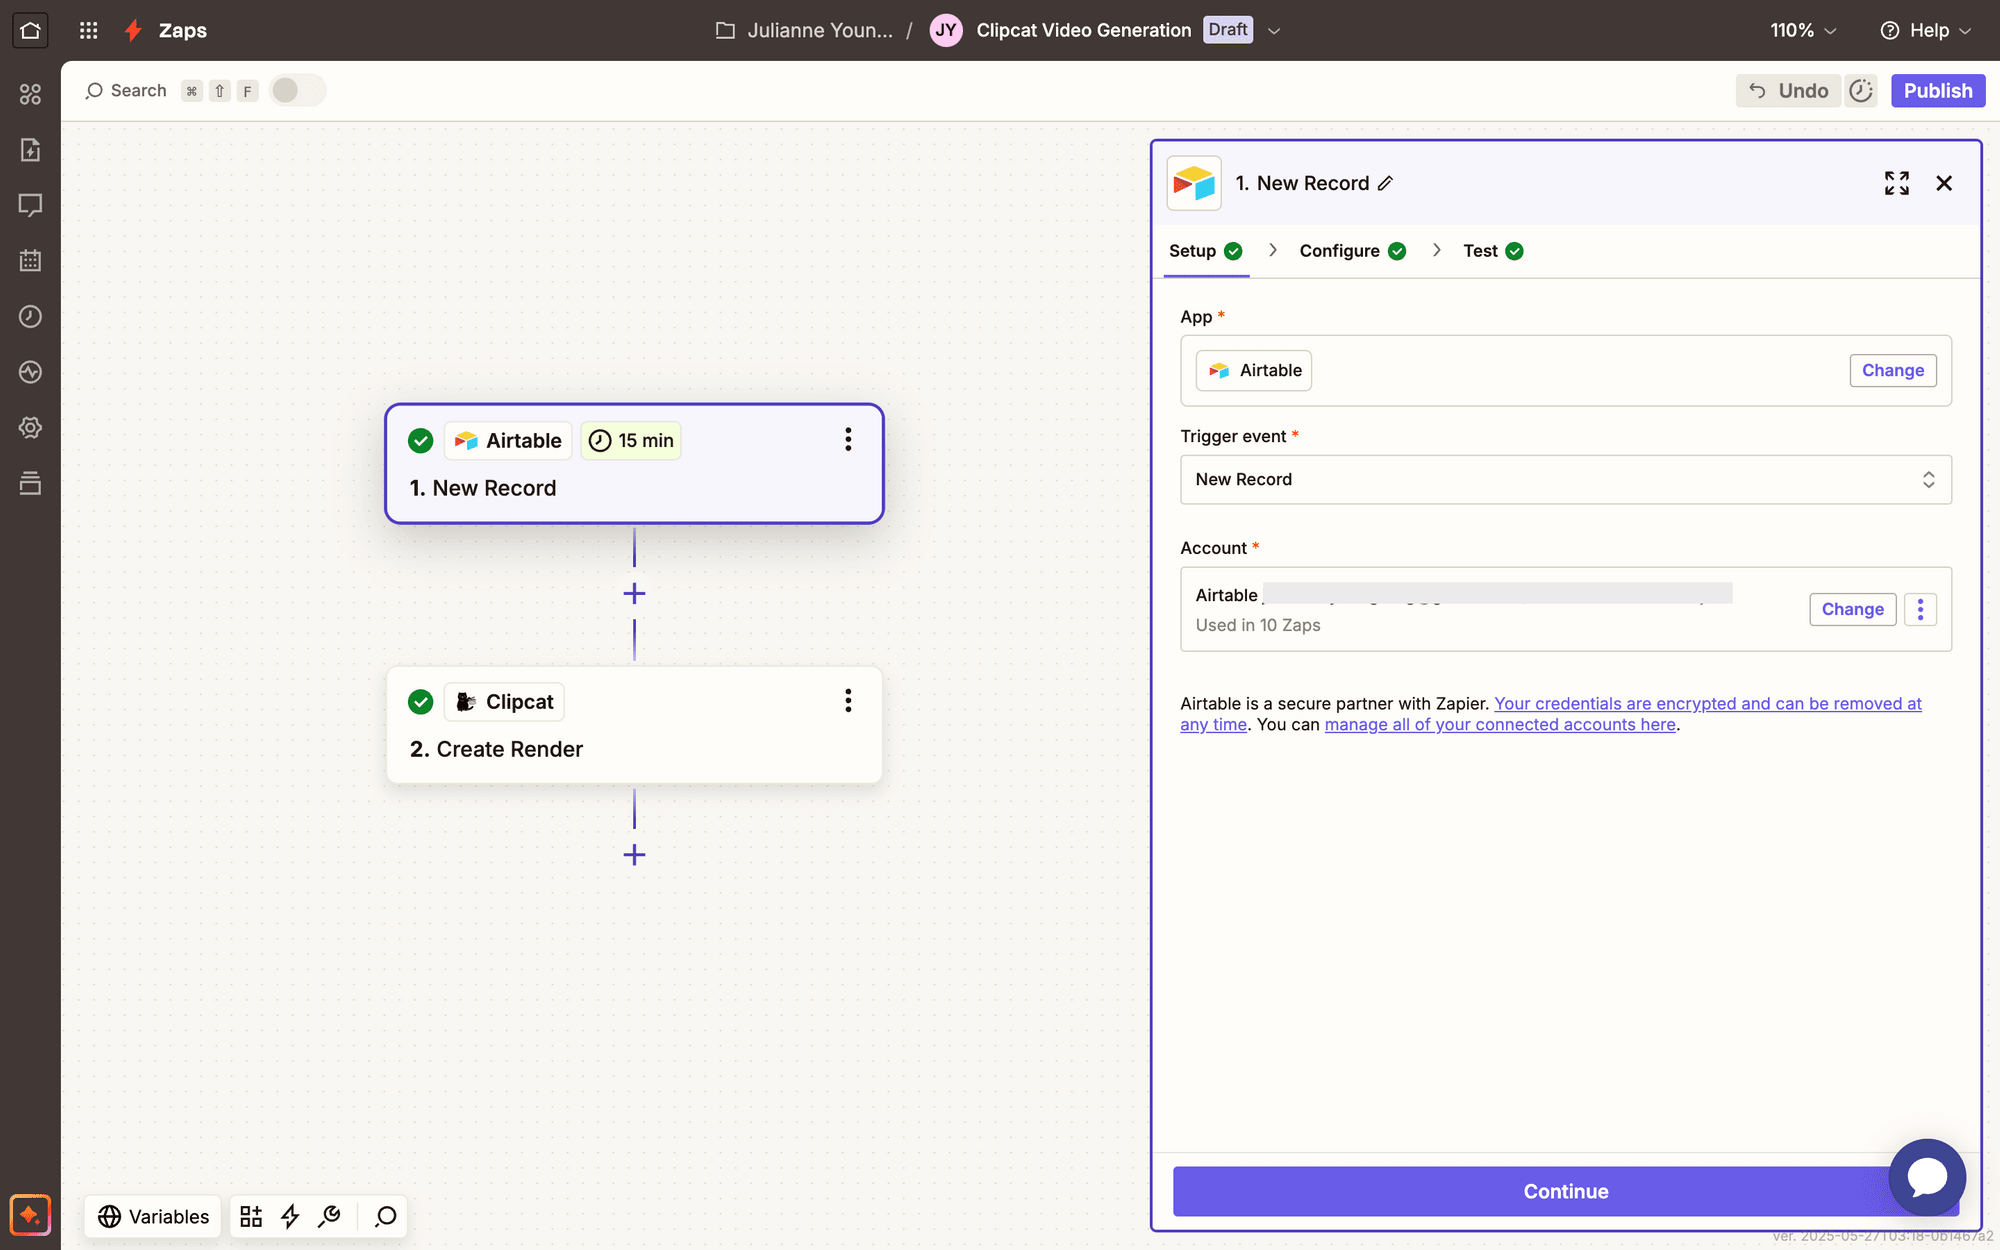This screenshot has width=2000, height=1250.
Task: Open the calendar icon in sidebar
Action: tap(30, 261)
